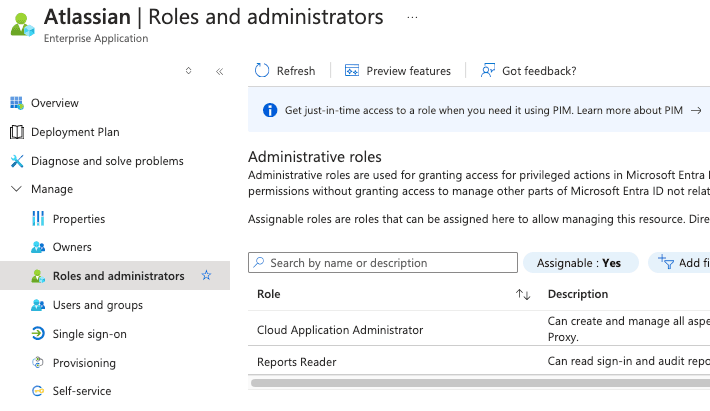The height and width of the screenshot is (411, 710).
Task: Select Roles and administrators item
Action: coord(115,276)
